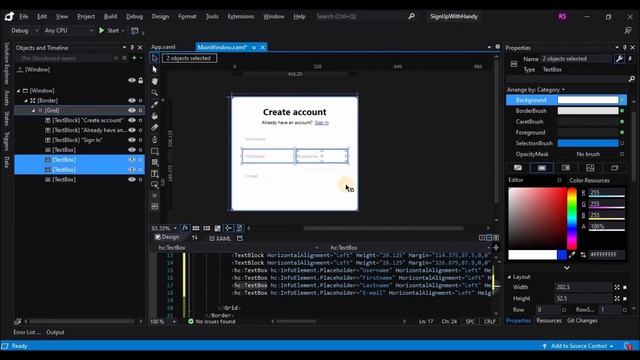Click the Start debugging button

109,31
